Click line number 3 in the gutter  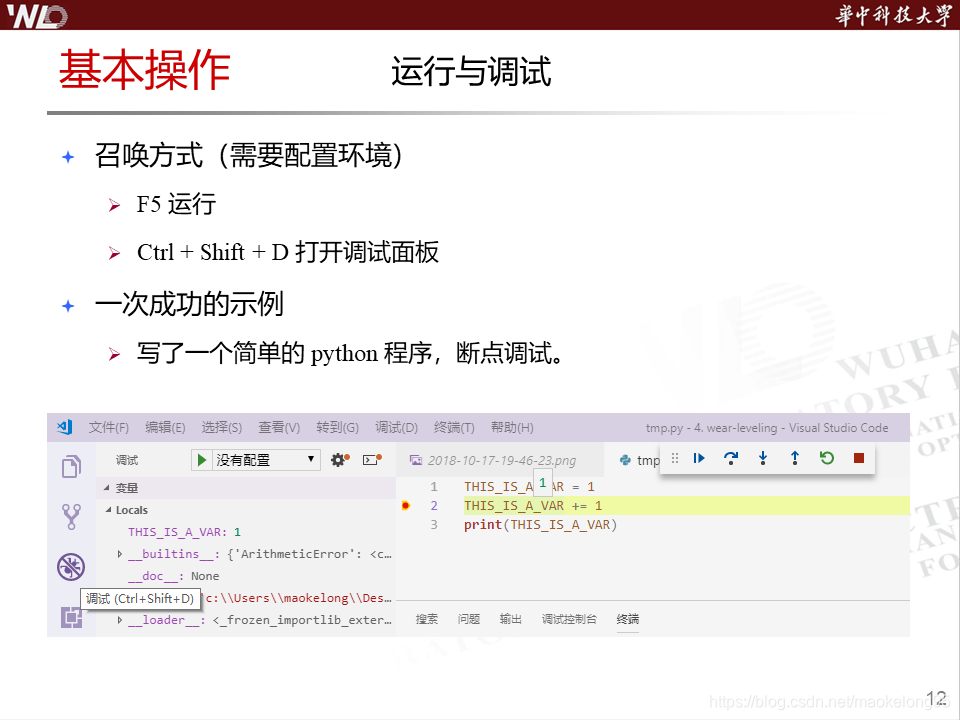[433, 525]
